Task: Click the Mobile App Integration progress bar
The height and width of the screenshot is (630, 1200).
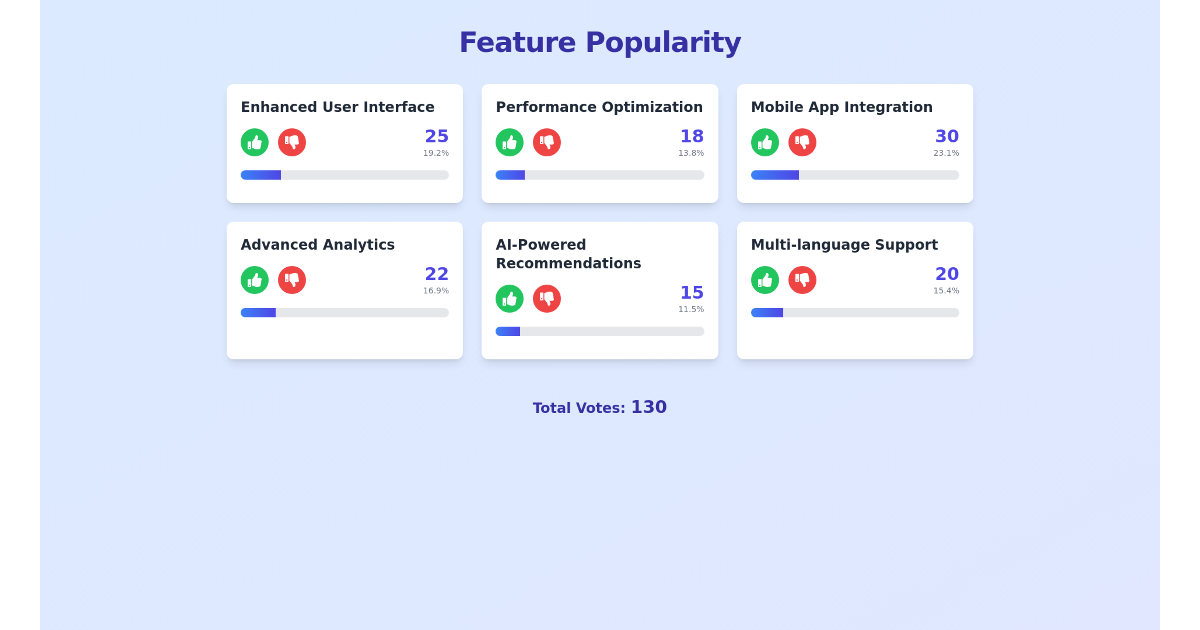Action: tap(855, 174)
